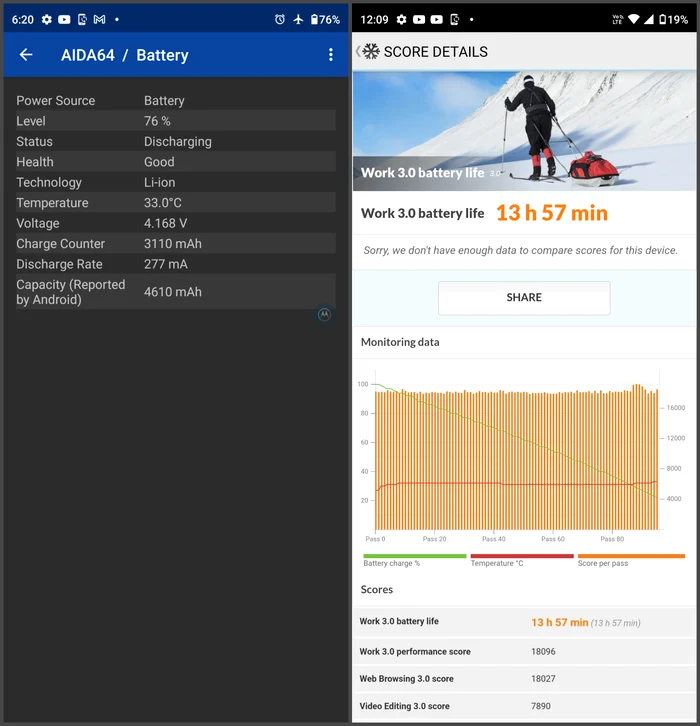Tap the Monitoring data section heading
This screenshot has width=700, height=726.
click(400, 342)
